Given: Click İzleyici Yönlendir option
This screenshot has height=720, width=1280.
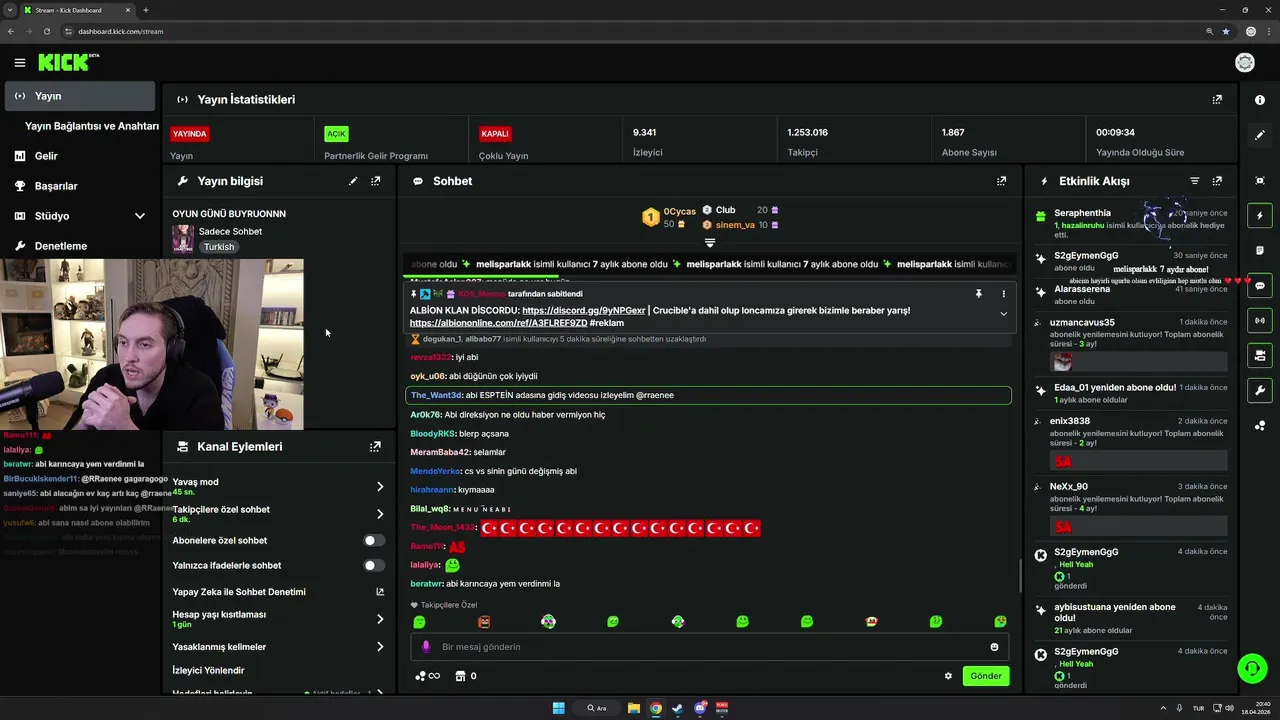Looking at the screenshot, I should click(208, 670).
